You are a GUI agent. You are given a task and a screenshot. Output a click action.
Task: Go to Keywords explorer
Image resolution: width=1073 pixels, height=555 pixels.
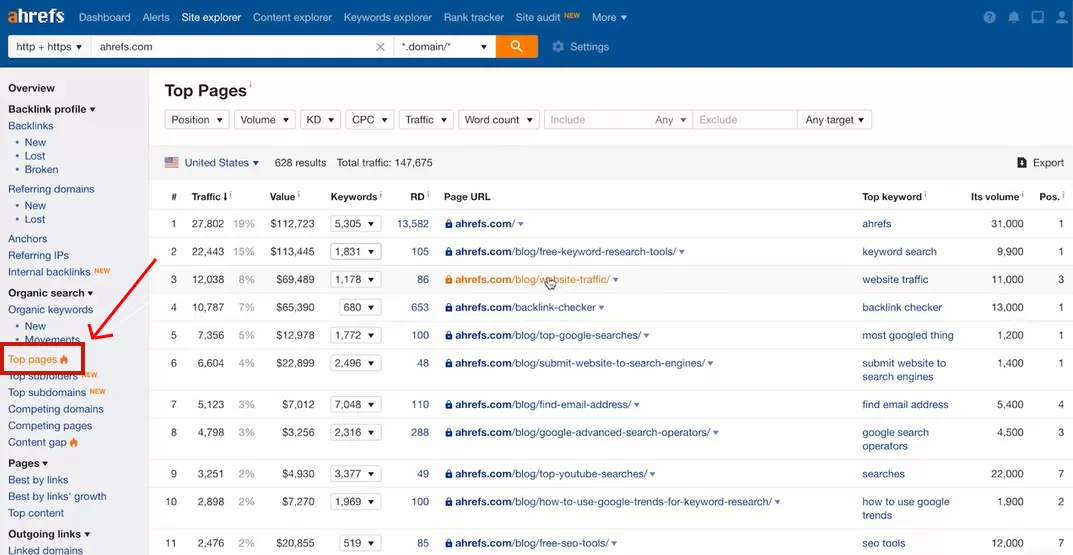tap(388, 18)
